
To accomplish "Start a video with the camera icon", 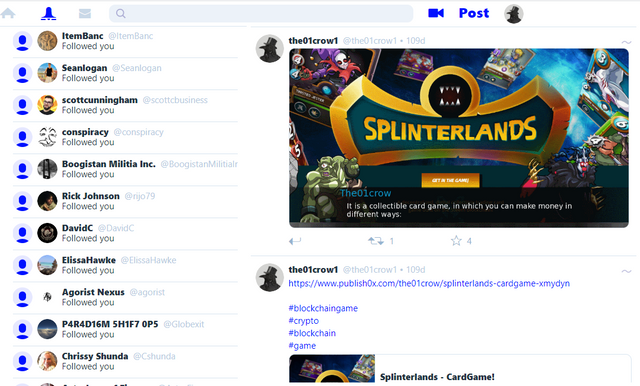I will [x=436, y=13].
